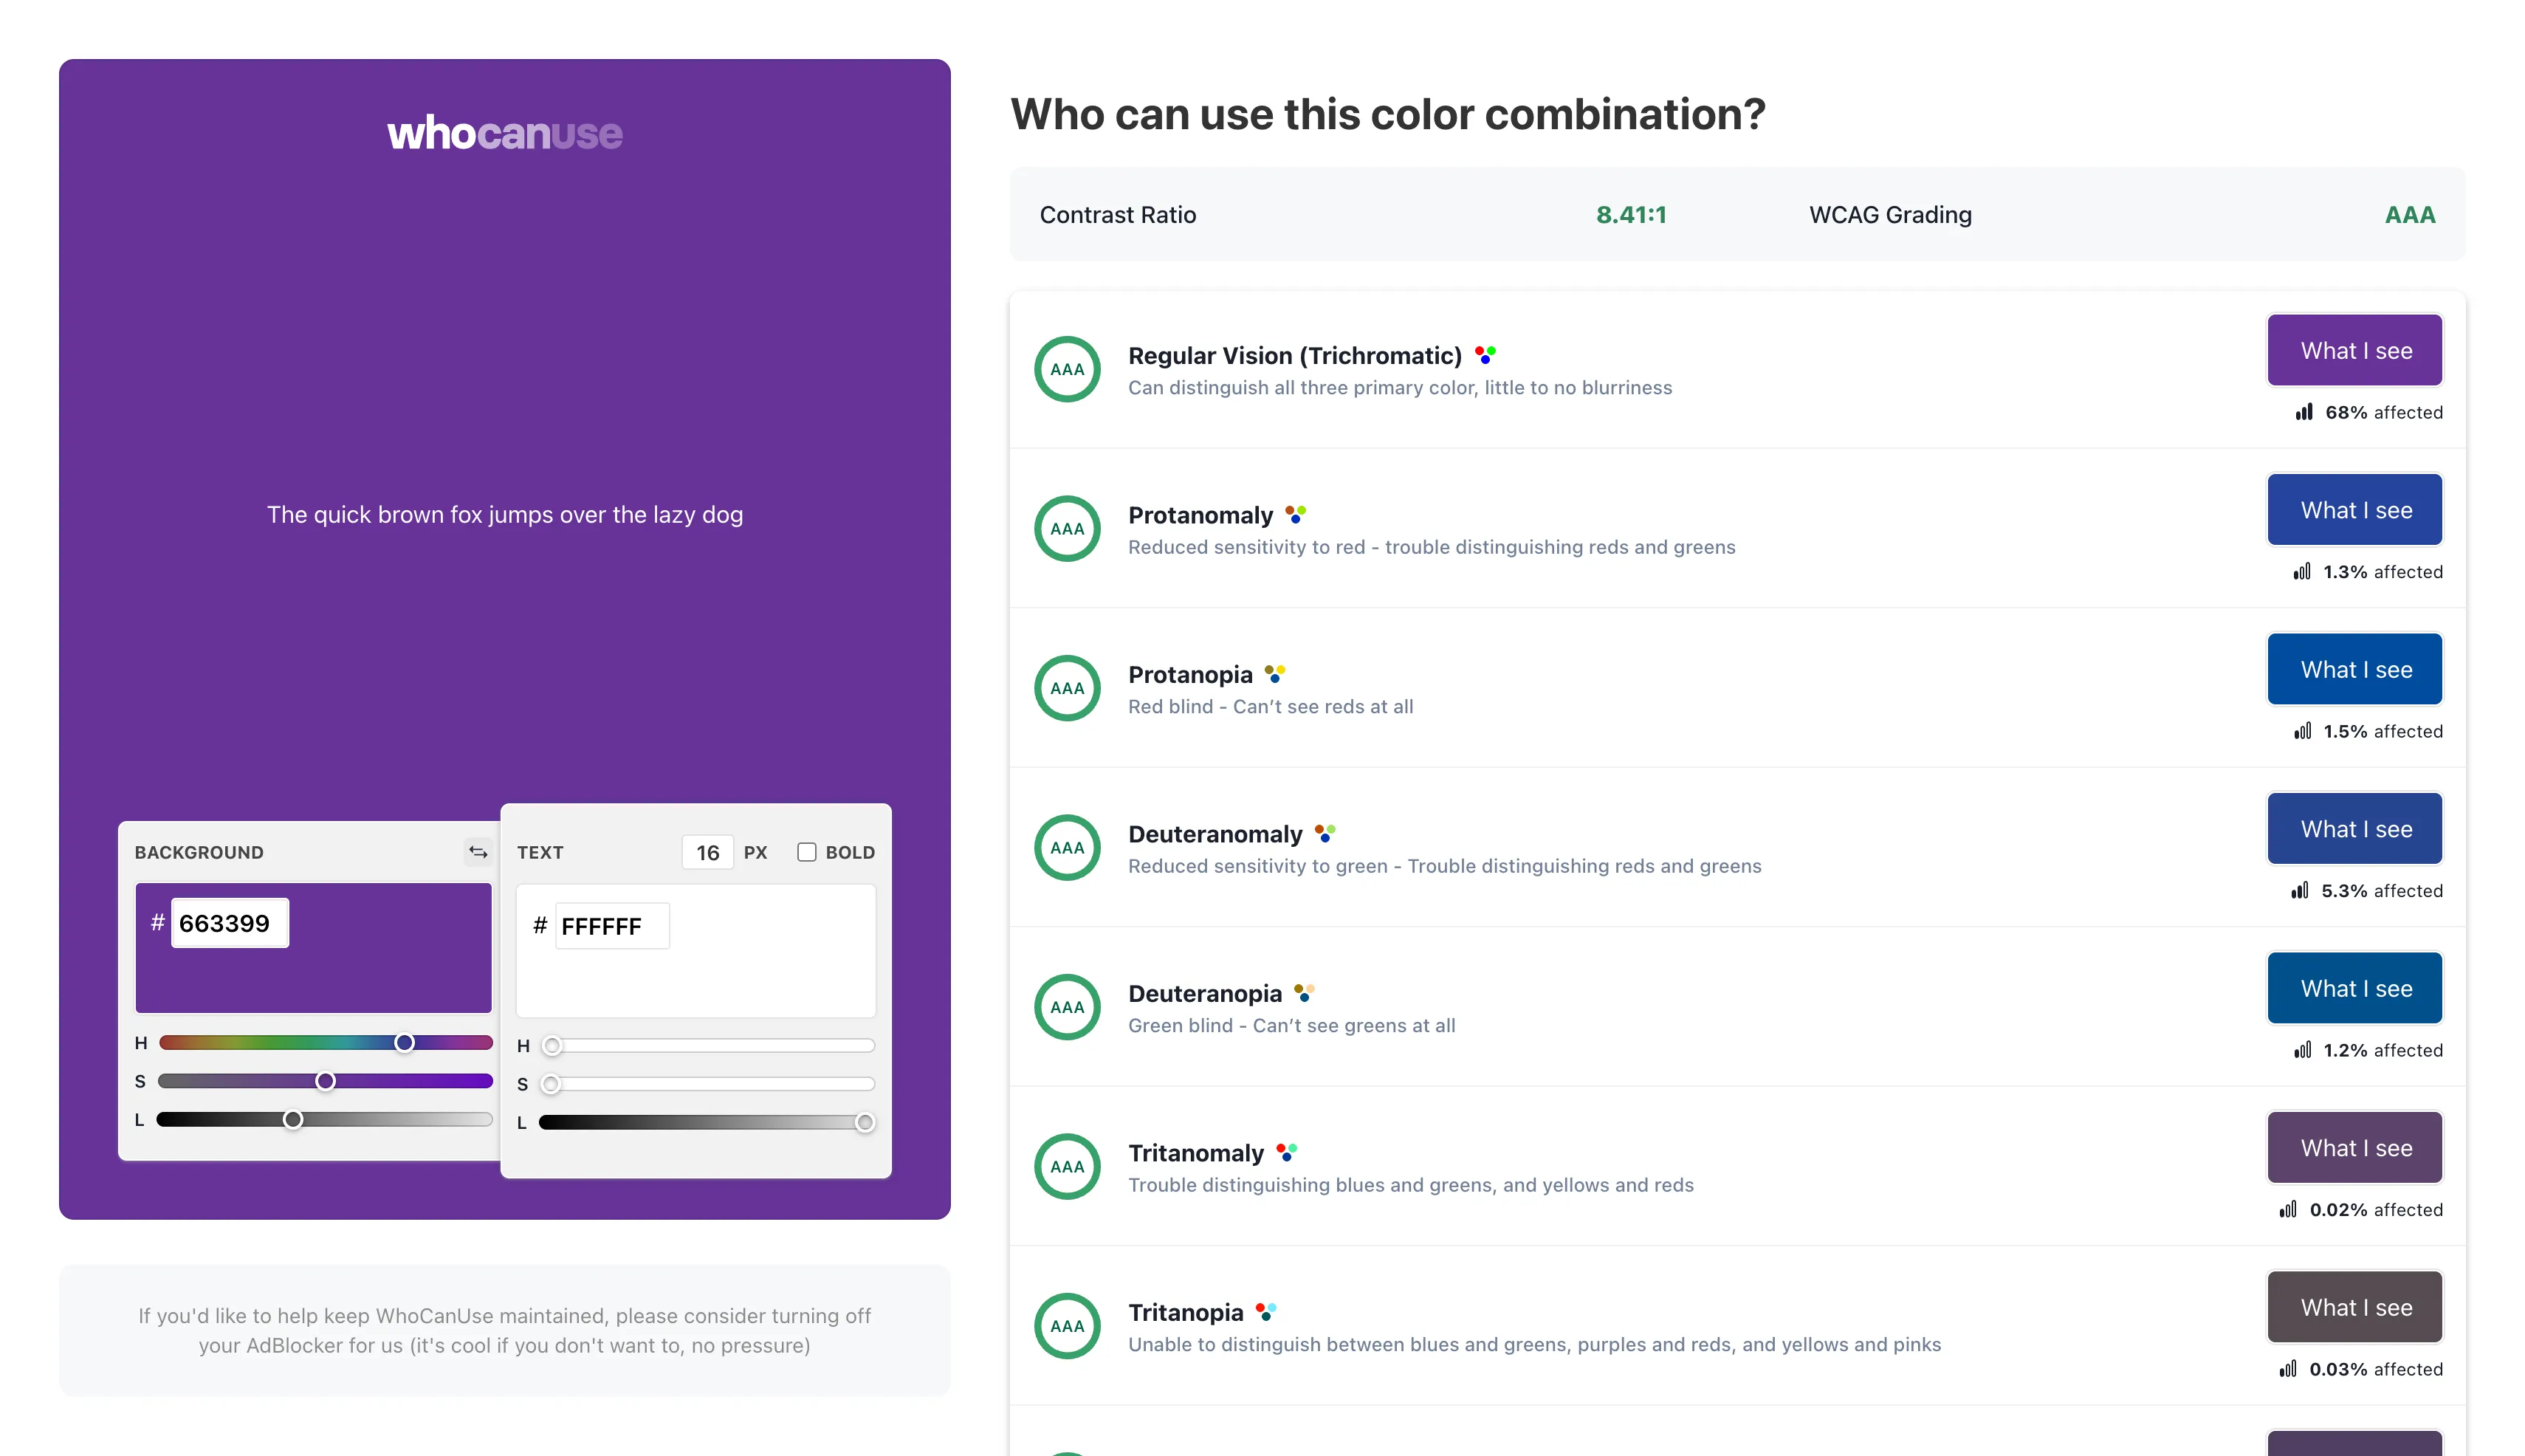Click the Regular Vision color dots icon
This screenshot has height=1456, width=2525.
1486,355
